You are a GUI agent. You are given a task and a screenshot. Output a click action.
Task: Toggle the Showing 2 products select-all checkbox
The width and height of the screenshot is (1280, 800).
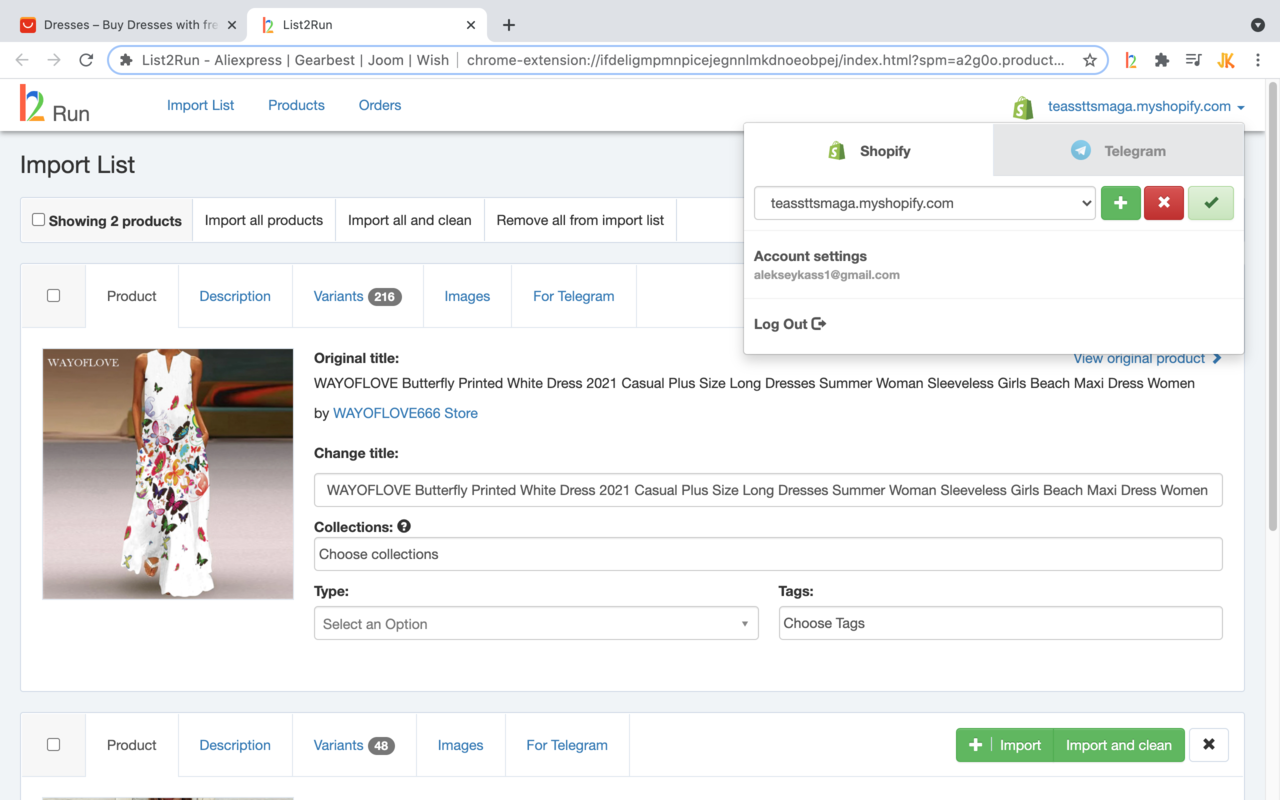38,220
